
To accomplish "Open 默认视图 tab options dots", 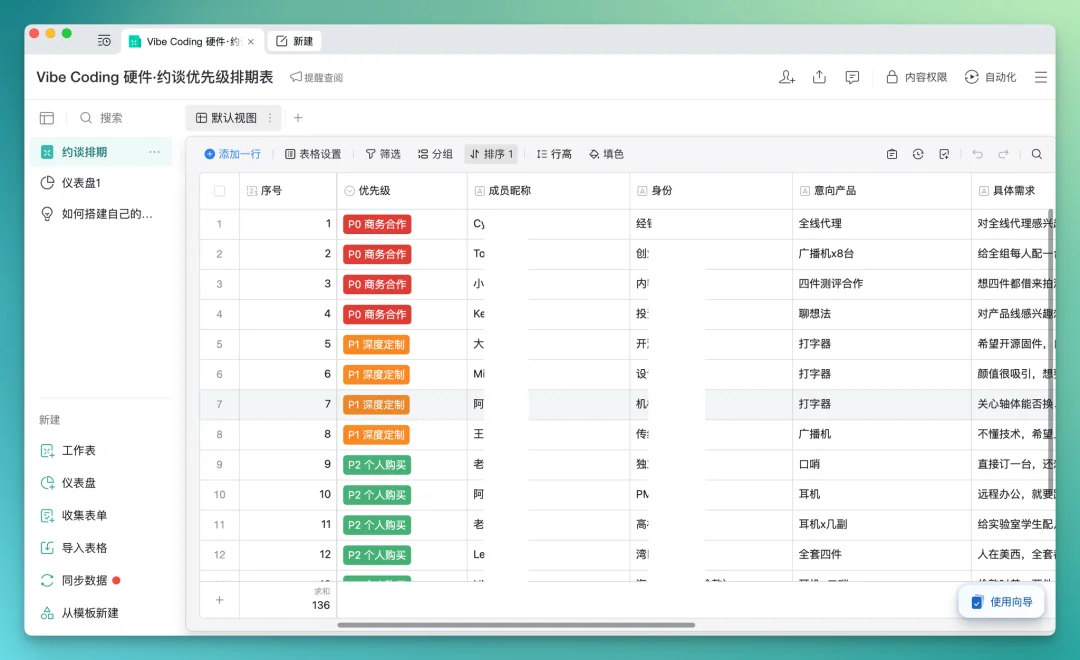I will click(x=270, y=118).
